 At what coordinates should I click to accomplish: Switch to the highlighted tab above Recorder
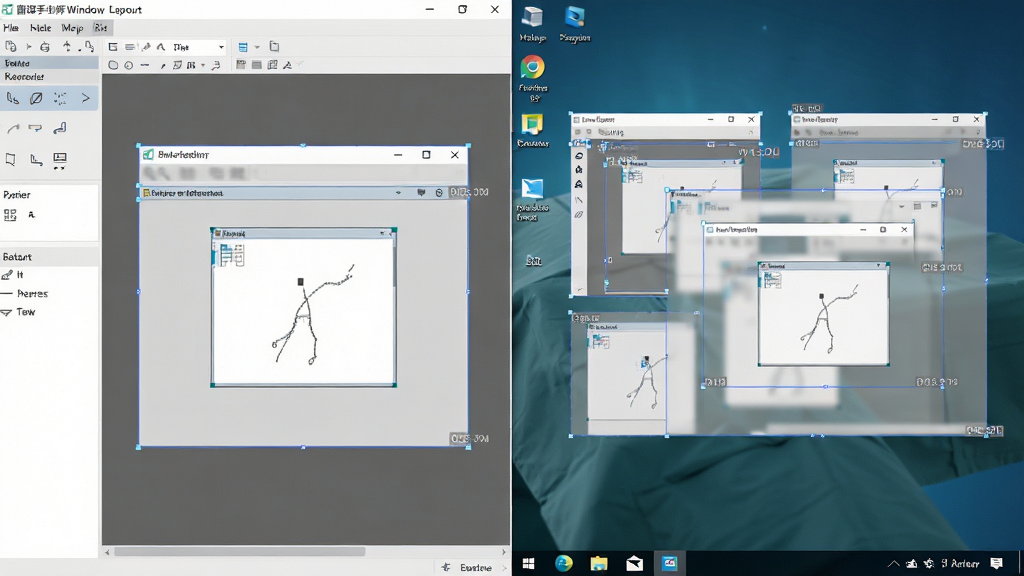click(49, 63)
